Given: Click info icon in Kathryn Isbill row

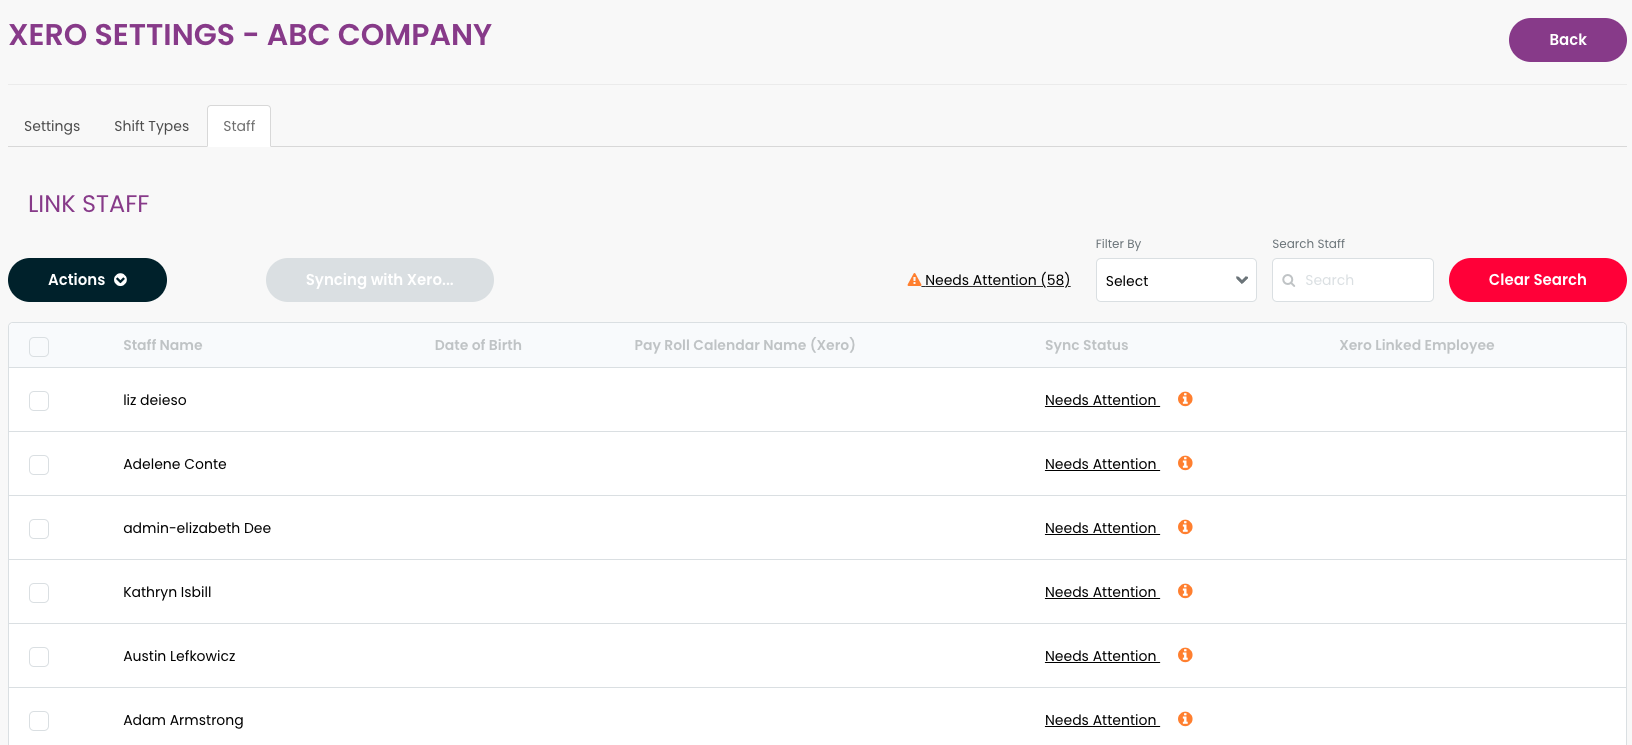Looking at the screenshot, I should click(1185, 591).
